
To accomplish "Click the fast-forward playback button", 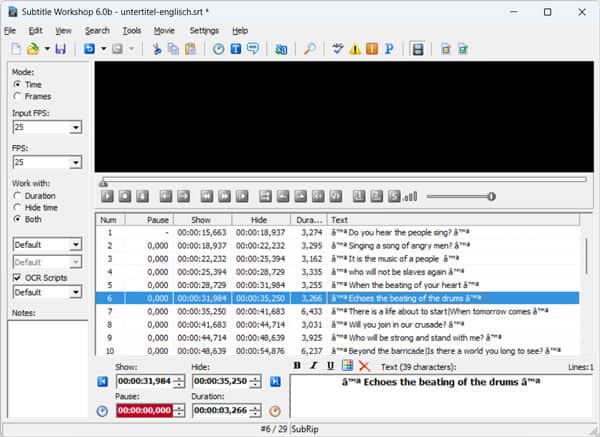I will pos(224,196).
